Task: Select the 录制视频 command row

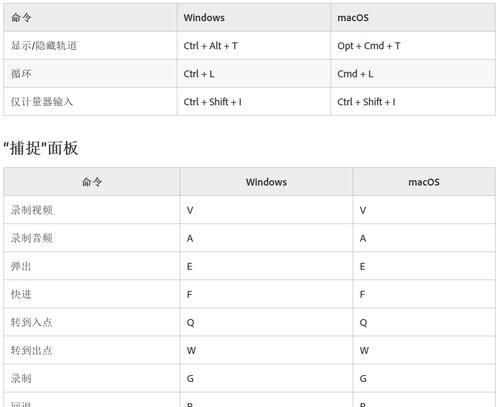Action: pos(249,210)
